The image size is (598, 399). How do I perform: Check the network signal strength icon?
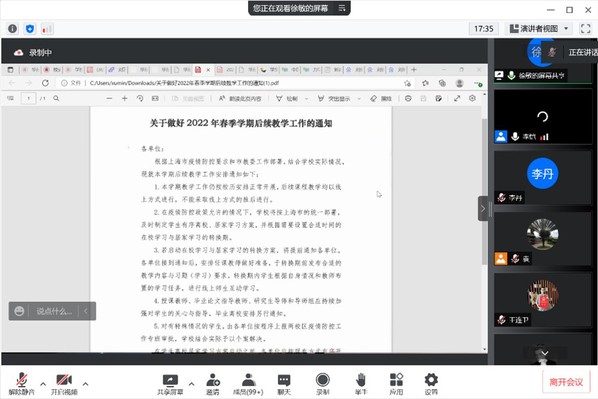47,29
